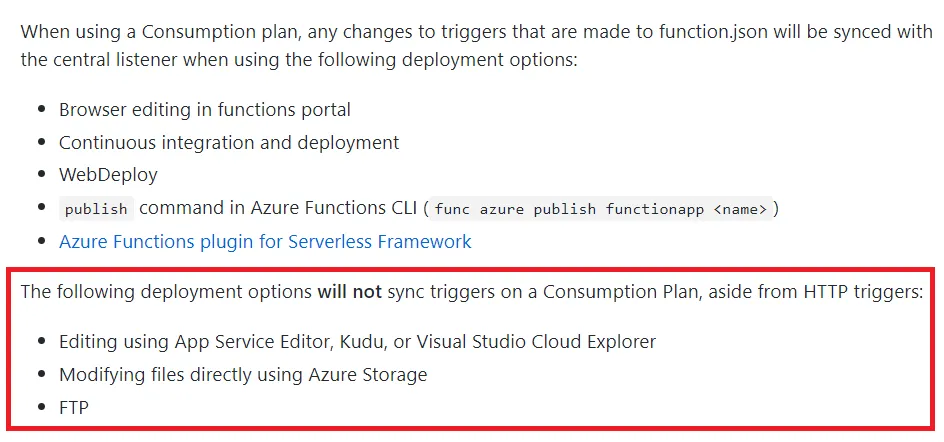Click 'The following deployment options' in highlighted box

coord(166,293)
